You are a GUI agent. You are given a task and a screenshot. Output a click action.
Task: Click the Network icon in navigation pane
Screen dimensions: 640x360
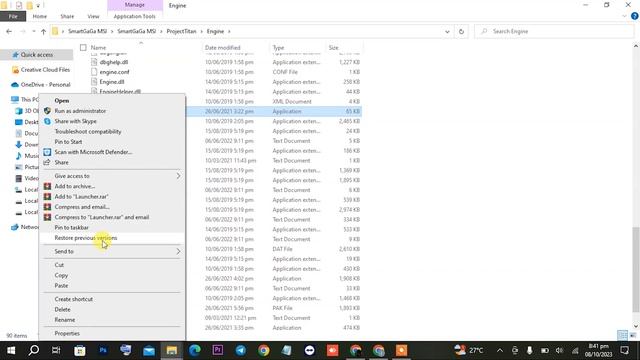click(x=15, y=227)
